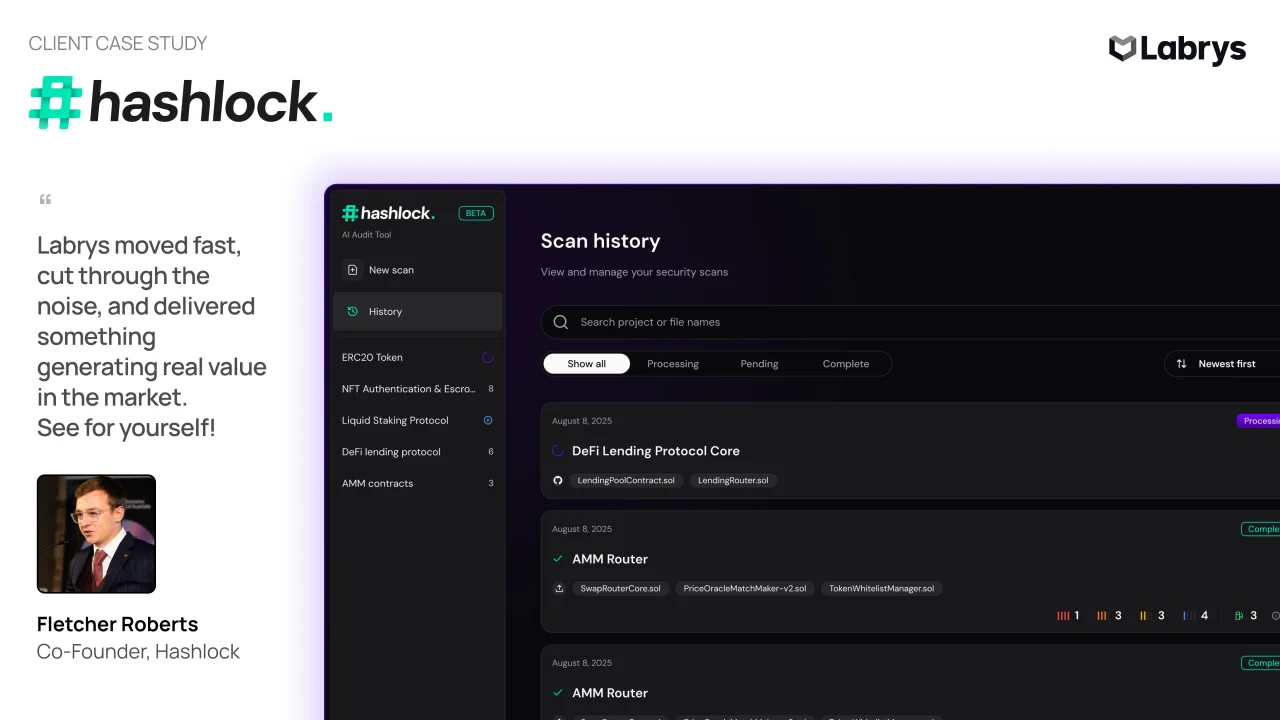Click the New scan plus icon

tap(352, 270)
